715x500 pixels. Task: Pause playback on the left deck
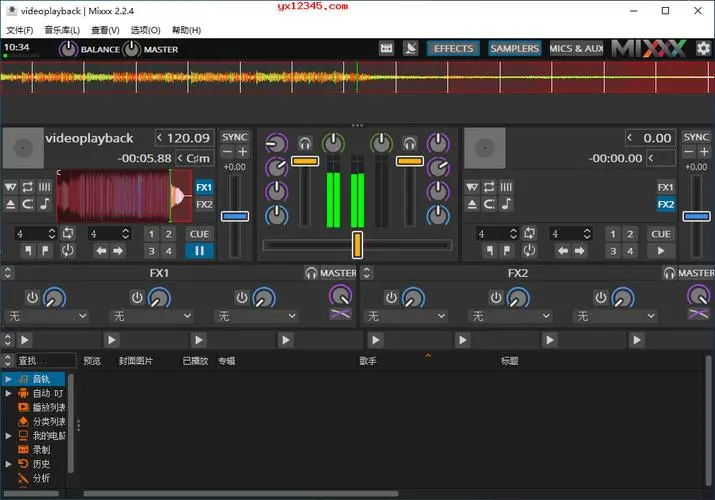click(x=199, y=251)
